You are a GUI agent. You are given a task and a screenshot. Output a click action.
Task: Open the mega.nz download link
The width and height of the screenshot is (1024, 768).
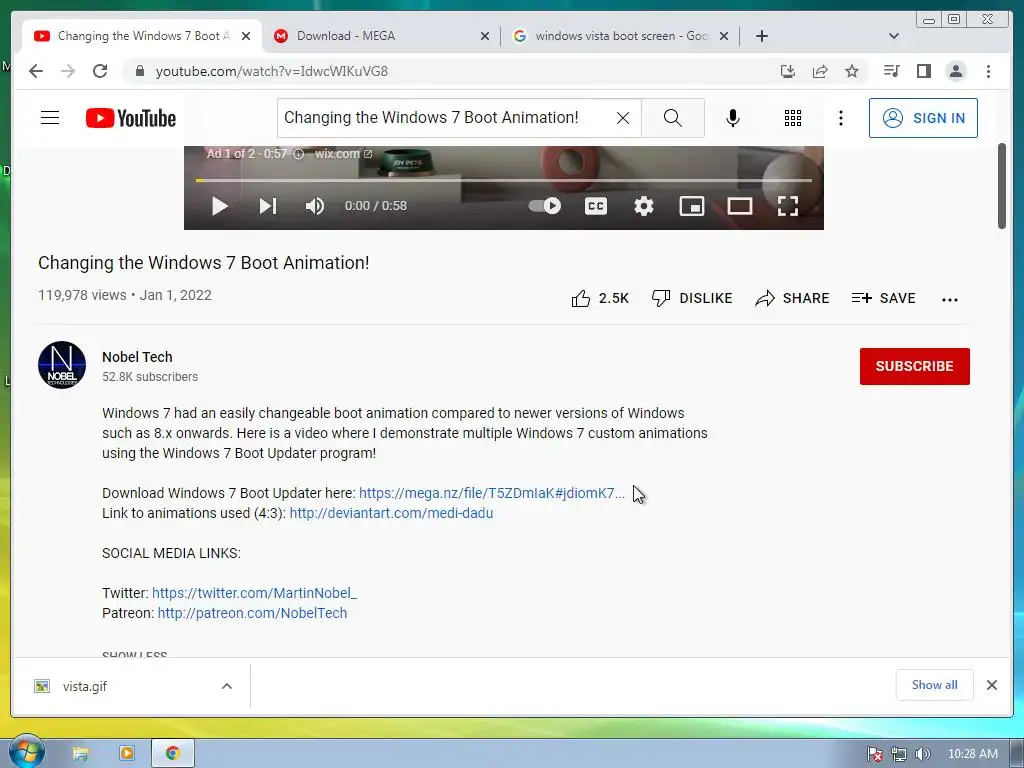tap(492, 493)
